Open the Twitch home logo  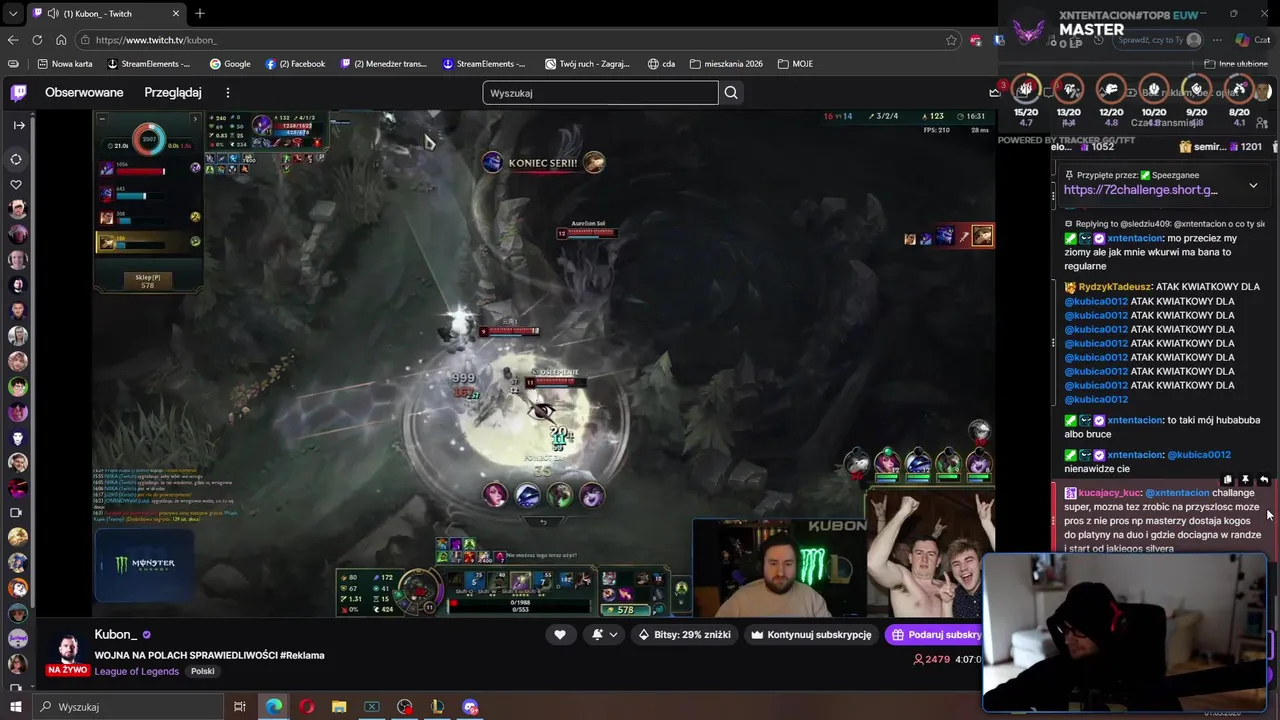point(18,93)
